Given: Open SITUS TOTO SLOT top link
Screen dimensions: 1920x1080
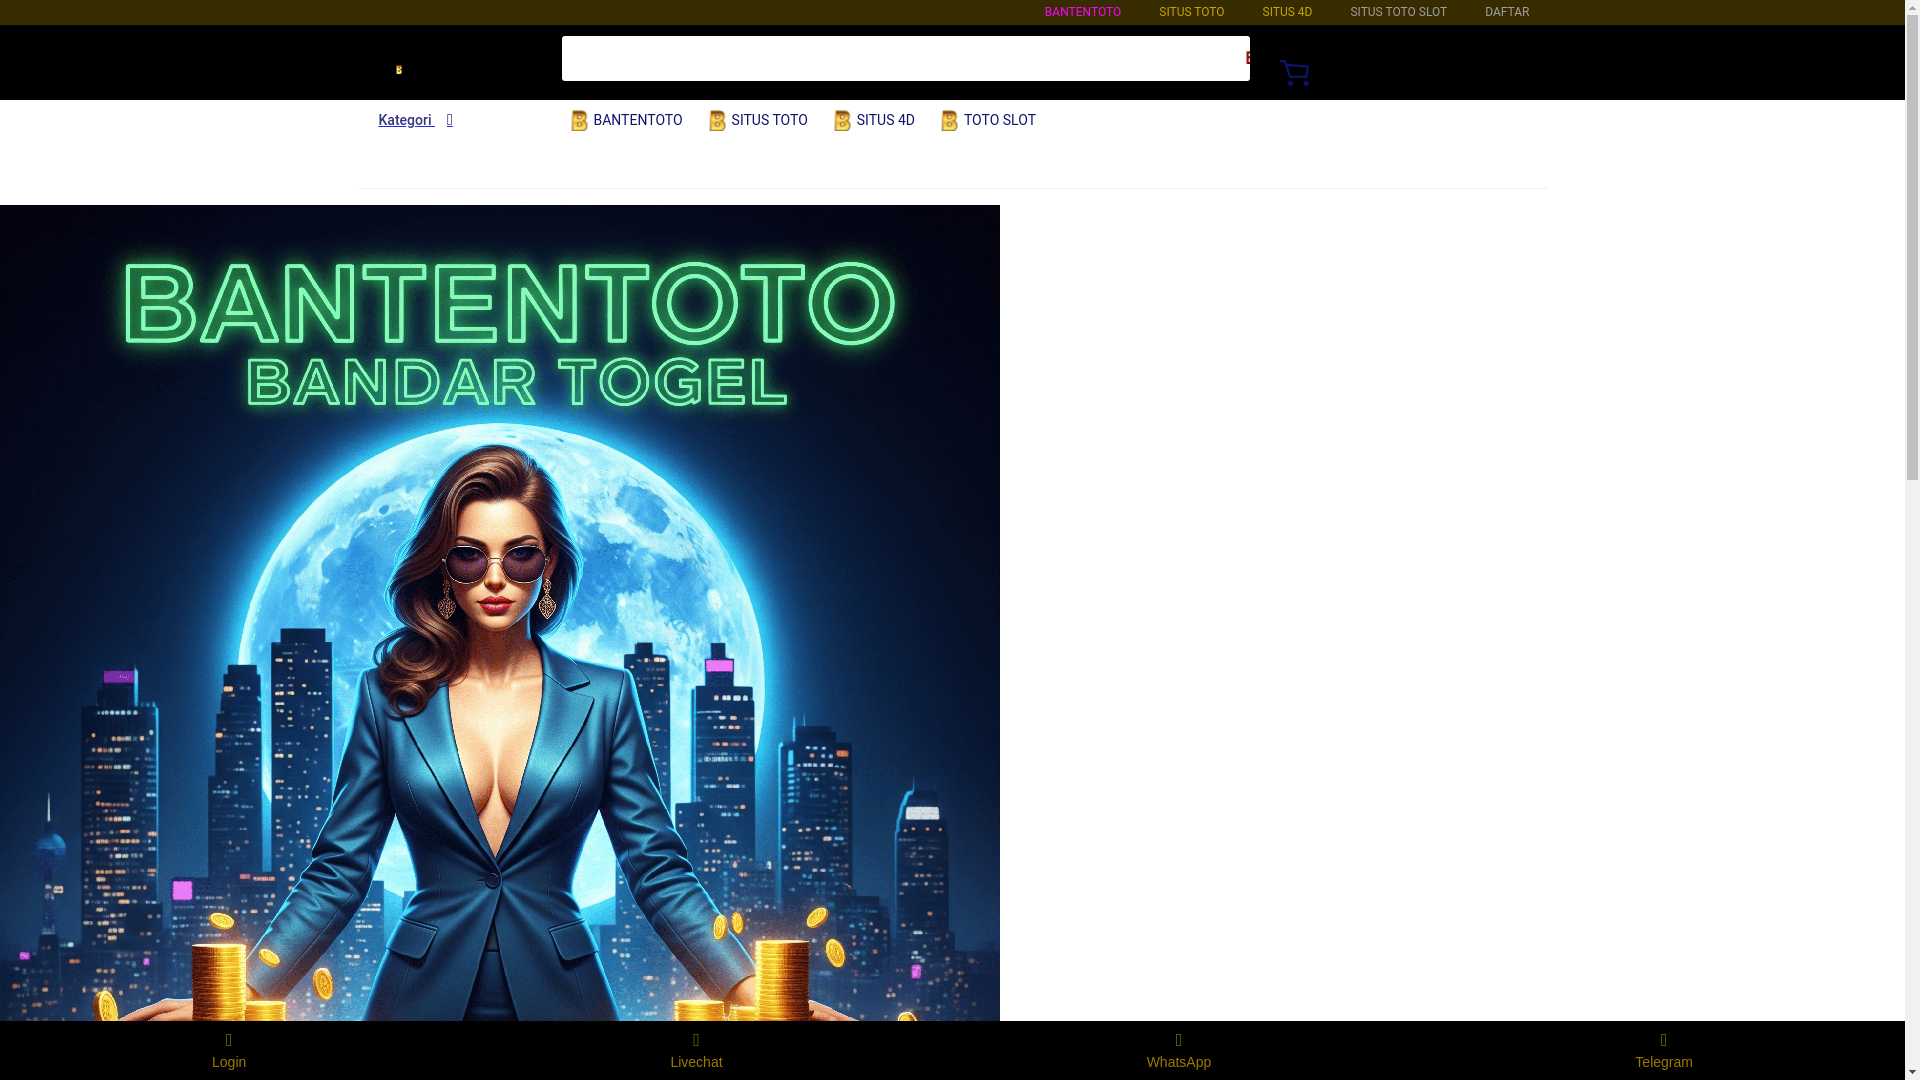Looking at the screenshot, I should (x=1398, y=12).
